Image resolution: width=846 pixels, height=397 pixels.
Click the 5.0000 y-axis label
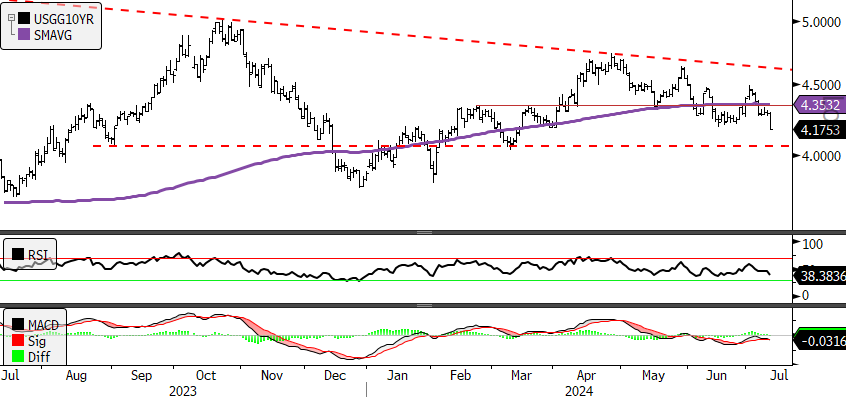point(820,23)
